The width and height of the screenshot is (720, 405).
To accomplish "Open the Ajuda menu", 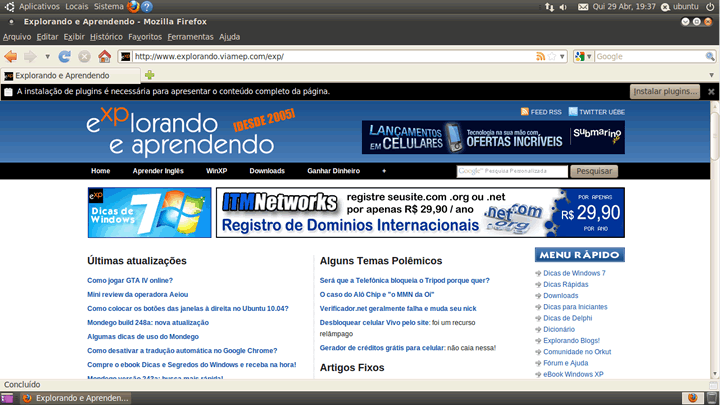I will tap(229, 37).
